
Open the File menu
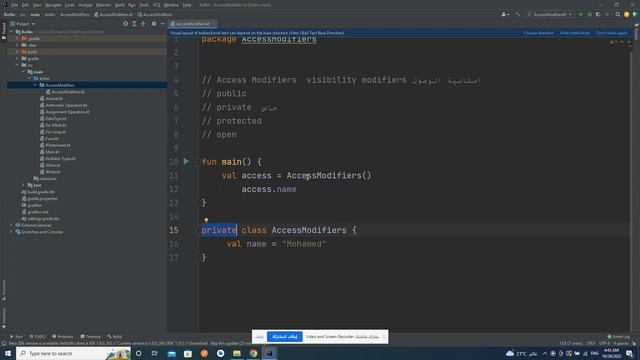pyautogui.click(x=15, y=5)
